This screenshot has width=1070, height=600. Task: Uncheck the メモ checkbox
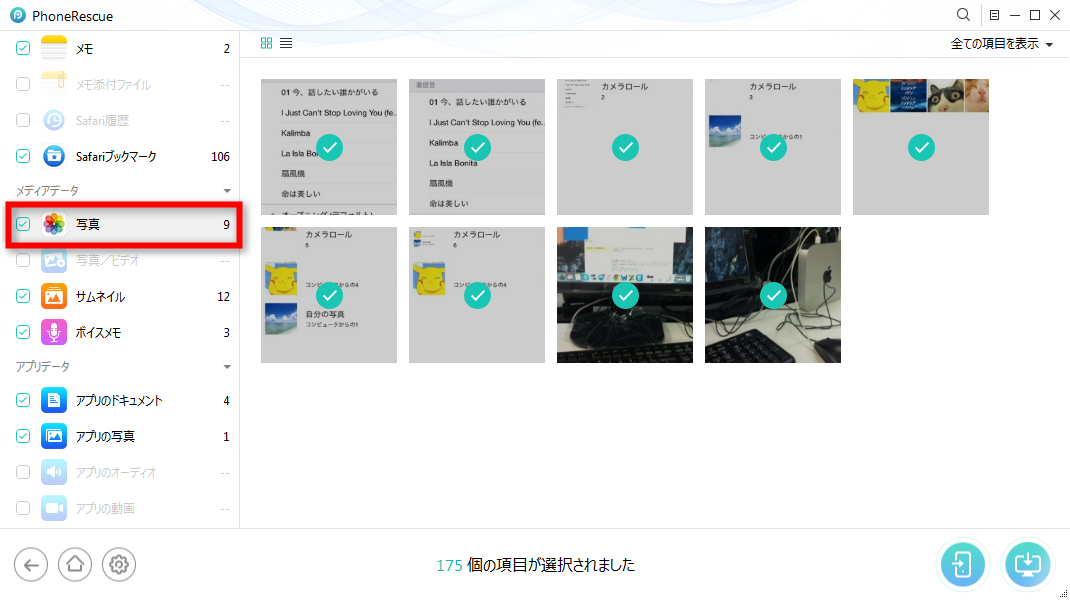pyautogui.click(x=23, y=48)
